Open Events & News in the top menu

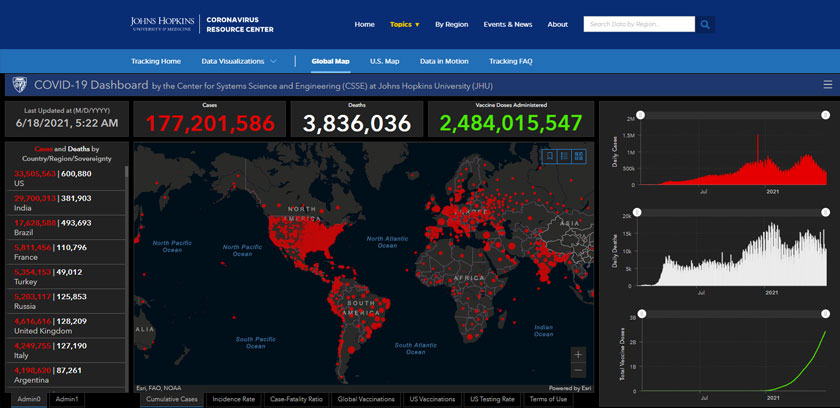(508, 24)
